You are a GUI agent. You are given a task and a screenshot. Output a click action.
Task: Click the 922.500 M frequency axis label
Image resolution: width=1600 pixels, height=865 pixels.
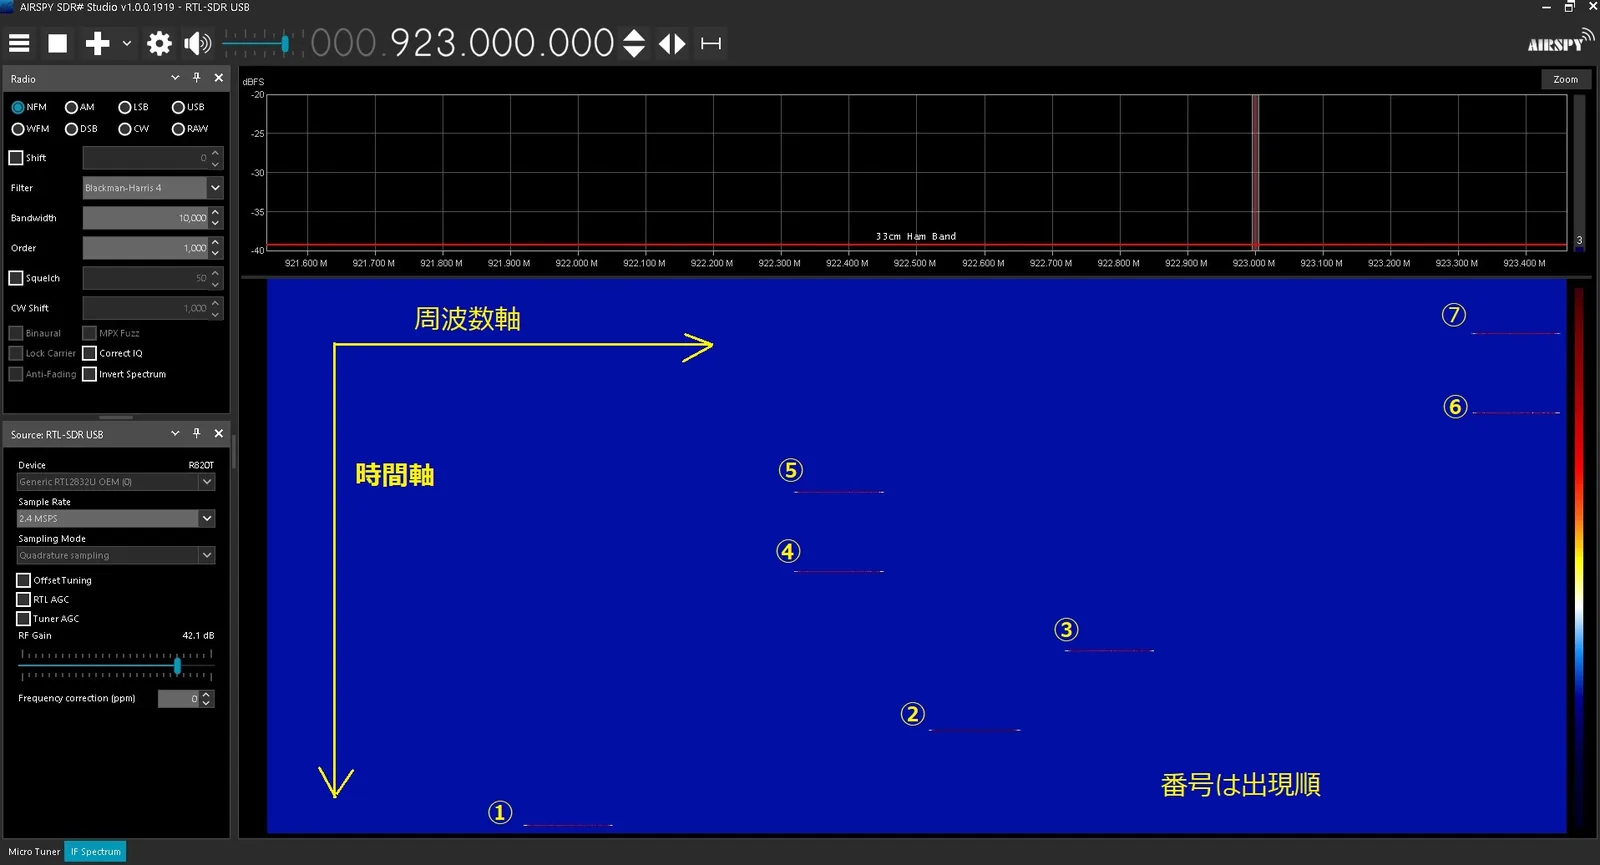point(915,264)
